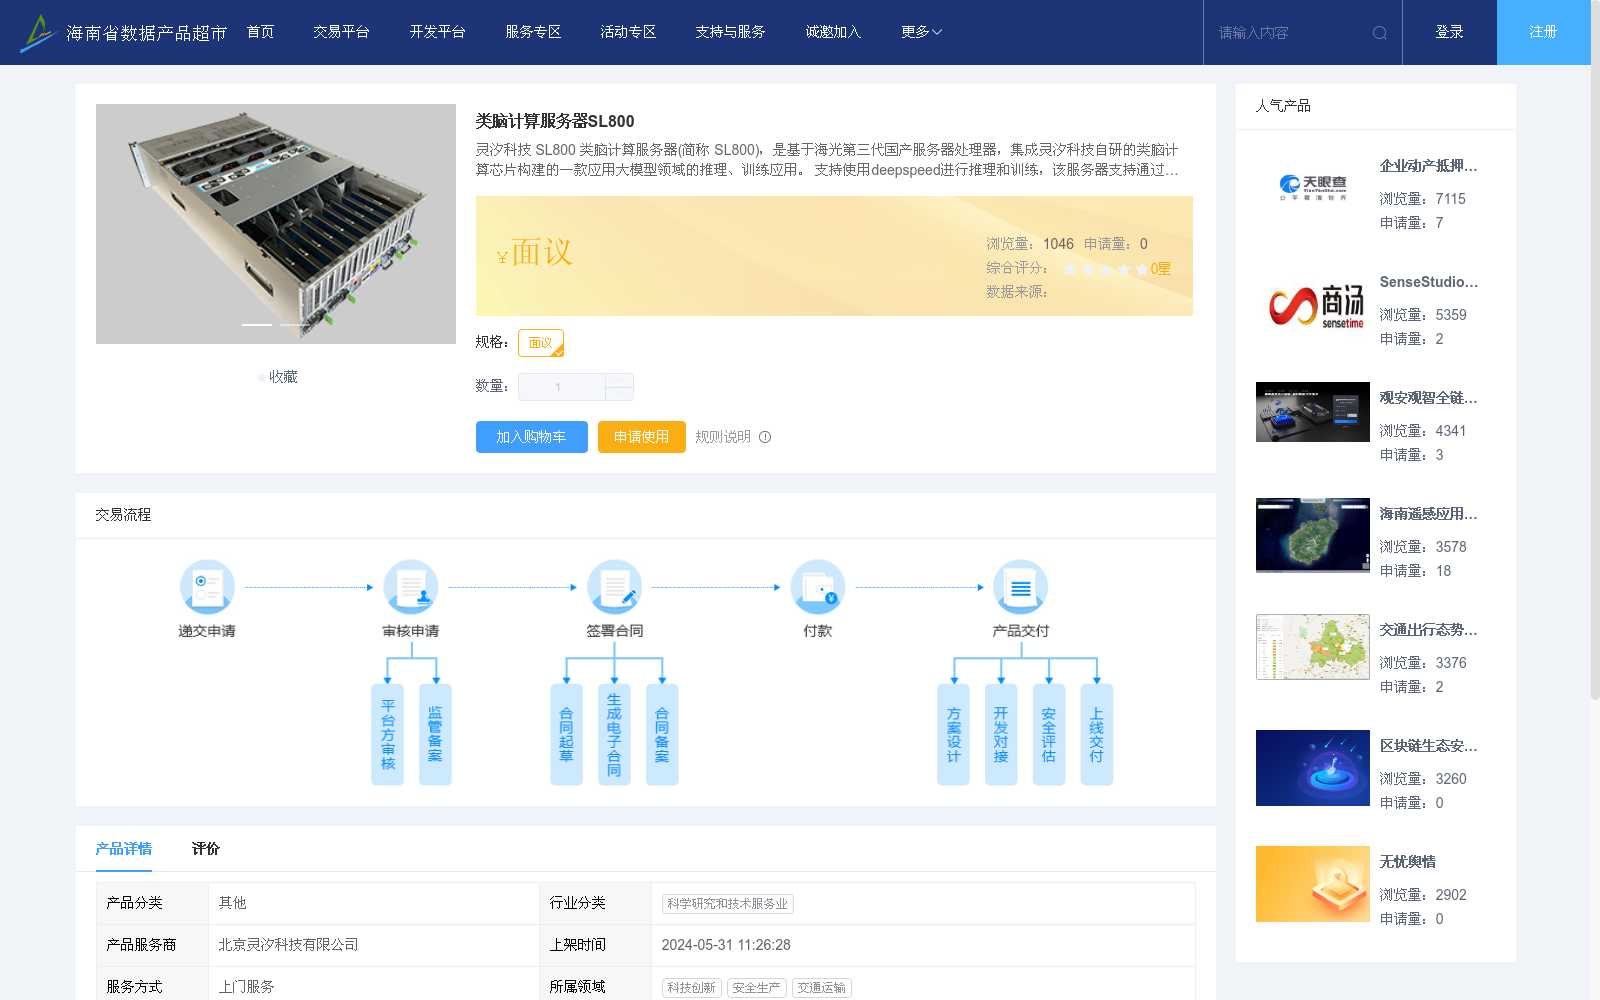
Task: Switch to the 产品详情 tab
Action: pyautogui.click(x=124, y=849)
